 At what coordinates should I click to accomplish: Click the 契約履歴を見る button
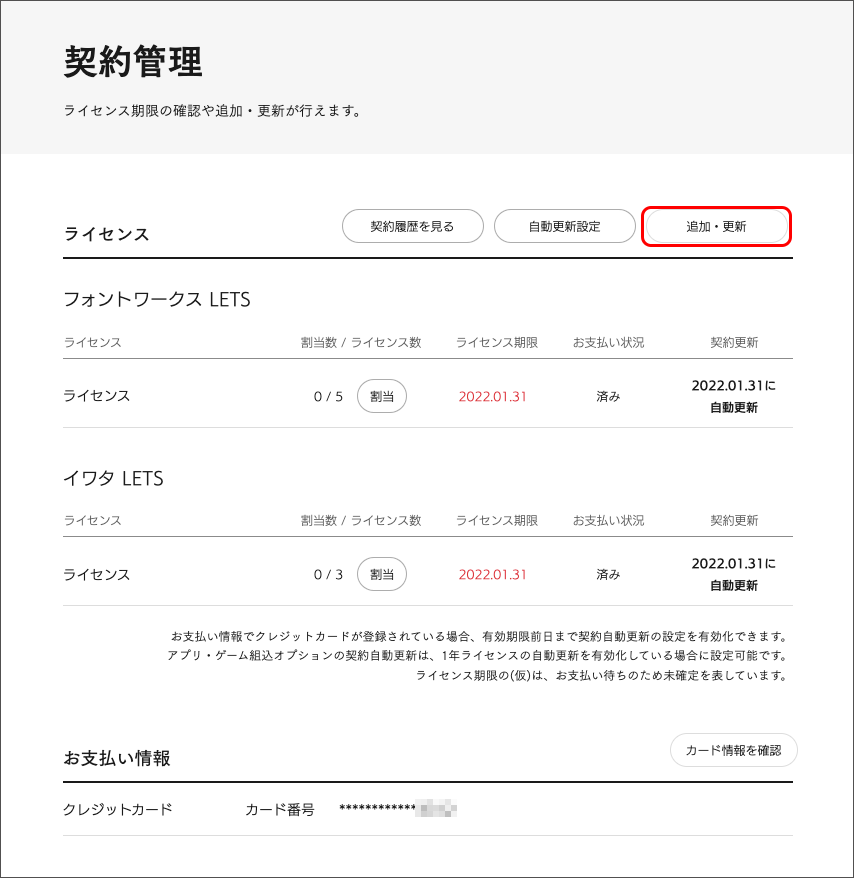[x=412, y=226]
